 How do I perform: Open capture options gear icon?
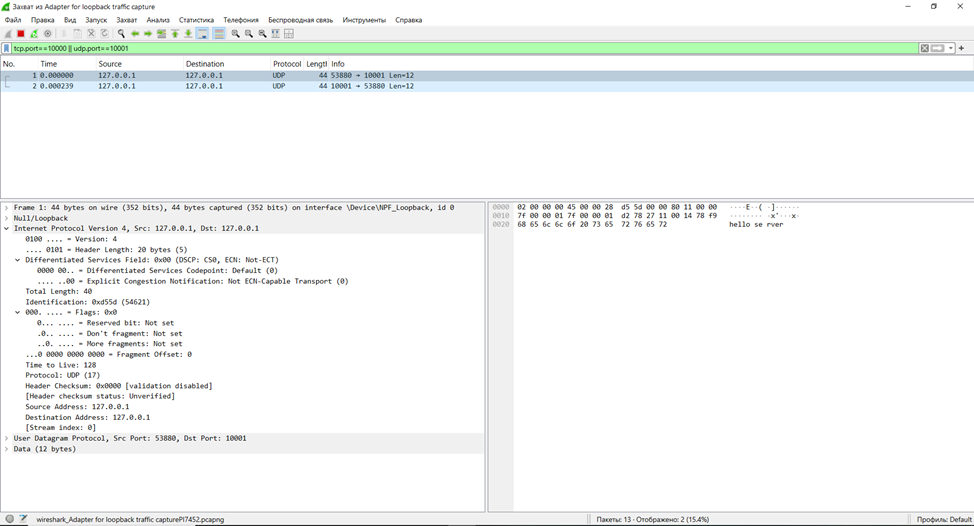(47, 34)
